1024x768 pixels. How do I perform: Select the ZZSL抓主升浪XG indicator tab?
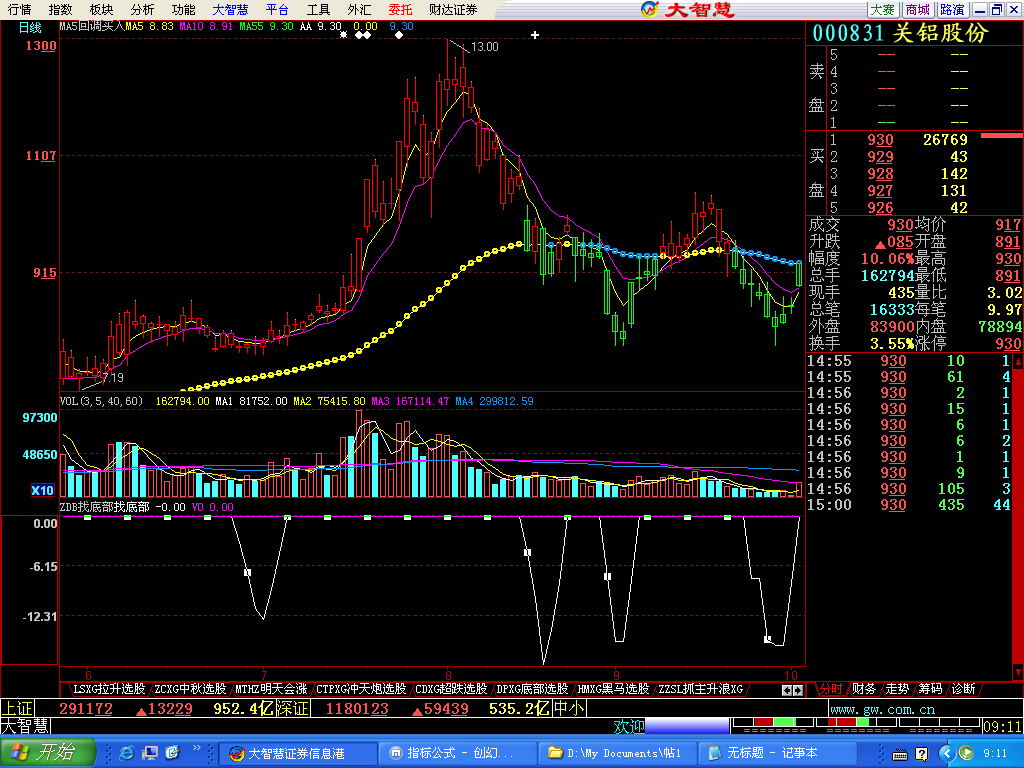pos(701,688)
